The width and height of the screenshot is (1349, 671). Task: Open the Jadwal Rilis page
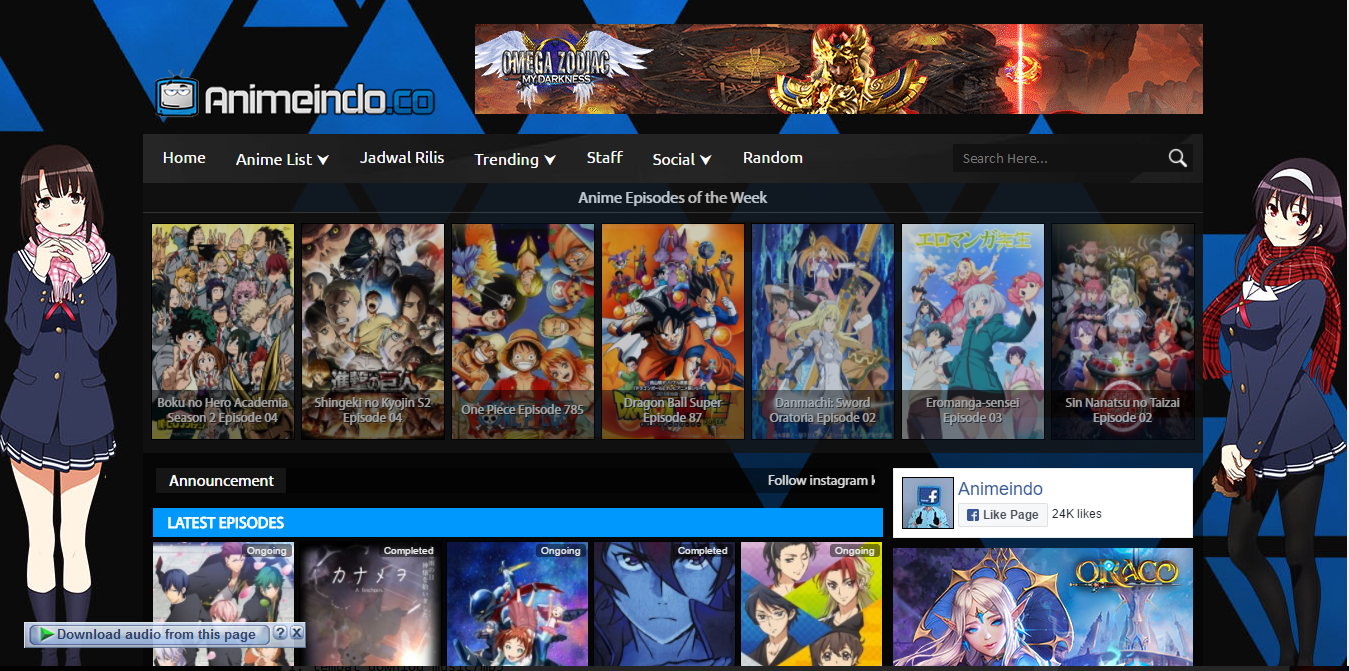coord(402,158)
